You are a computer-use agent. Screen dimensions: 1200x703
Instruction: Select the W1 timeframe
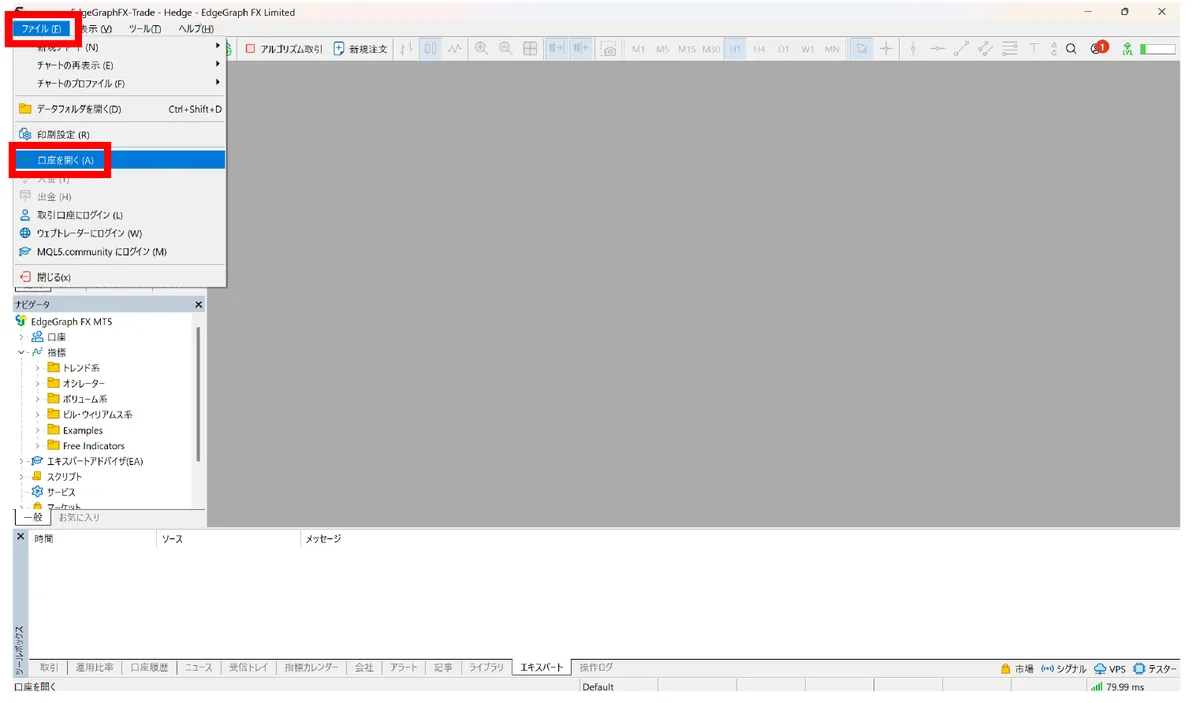(808, 48)
